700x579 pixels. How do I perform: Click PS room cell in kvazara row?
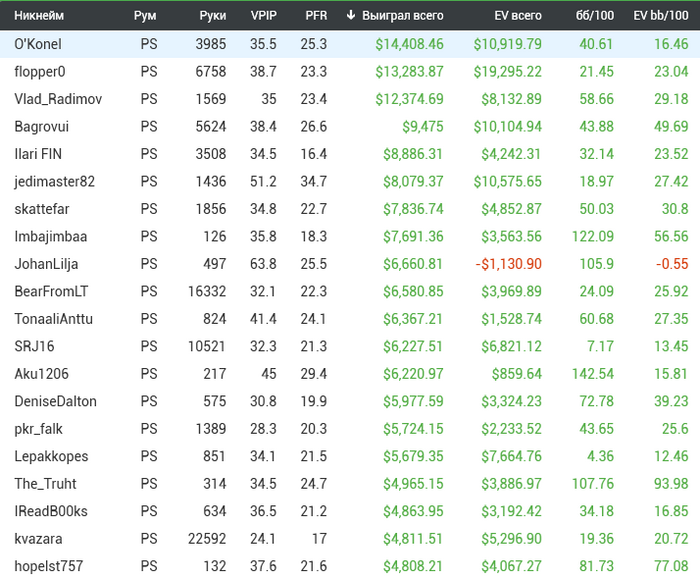click(x=149, y=539)
